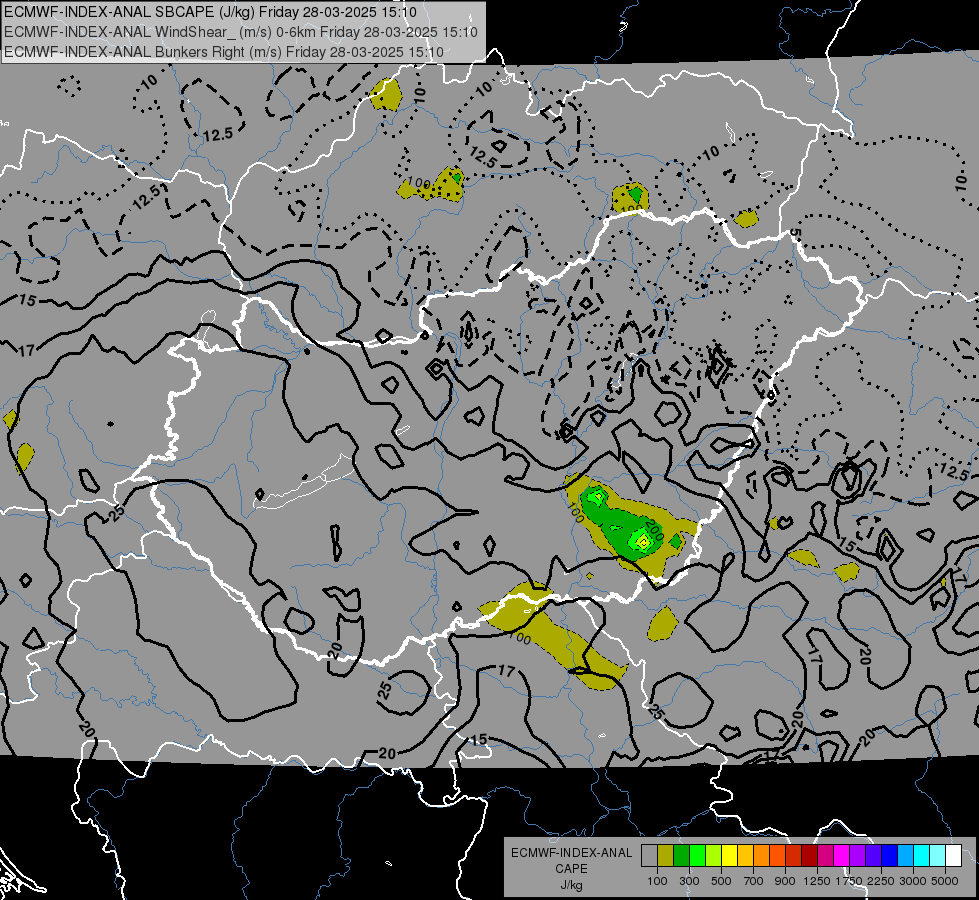Select the sky blue legend swatch
979x900 pixels.
(905, 856)
